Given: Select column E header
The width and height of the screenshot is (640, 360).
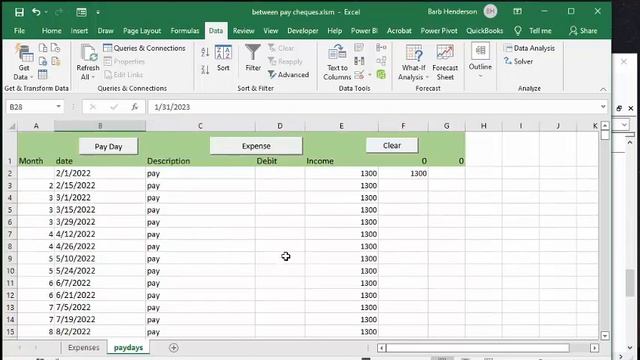Looking at the screenshot, I should pos(342,126).
